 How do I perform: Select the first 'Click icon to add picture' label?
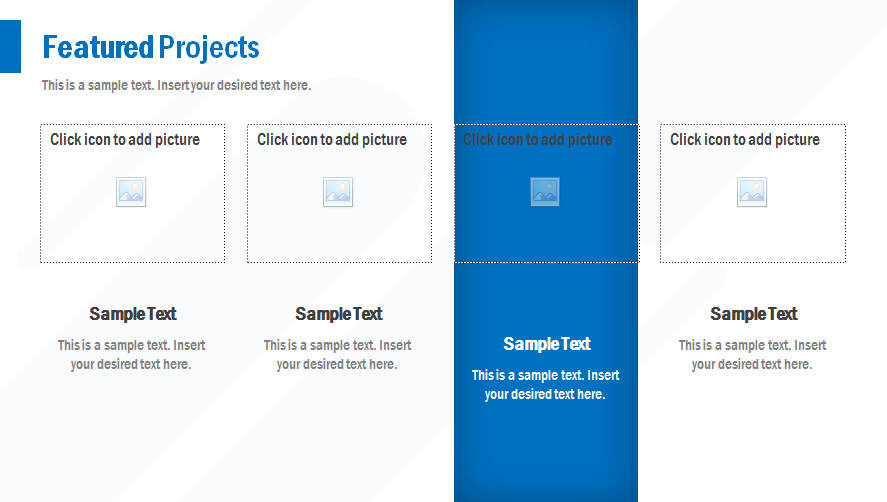(x=125, y=140)
